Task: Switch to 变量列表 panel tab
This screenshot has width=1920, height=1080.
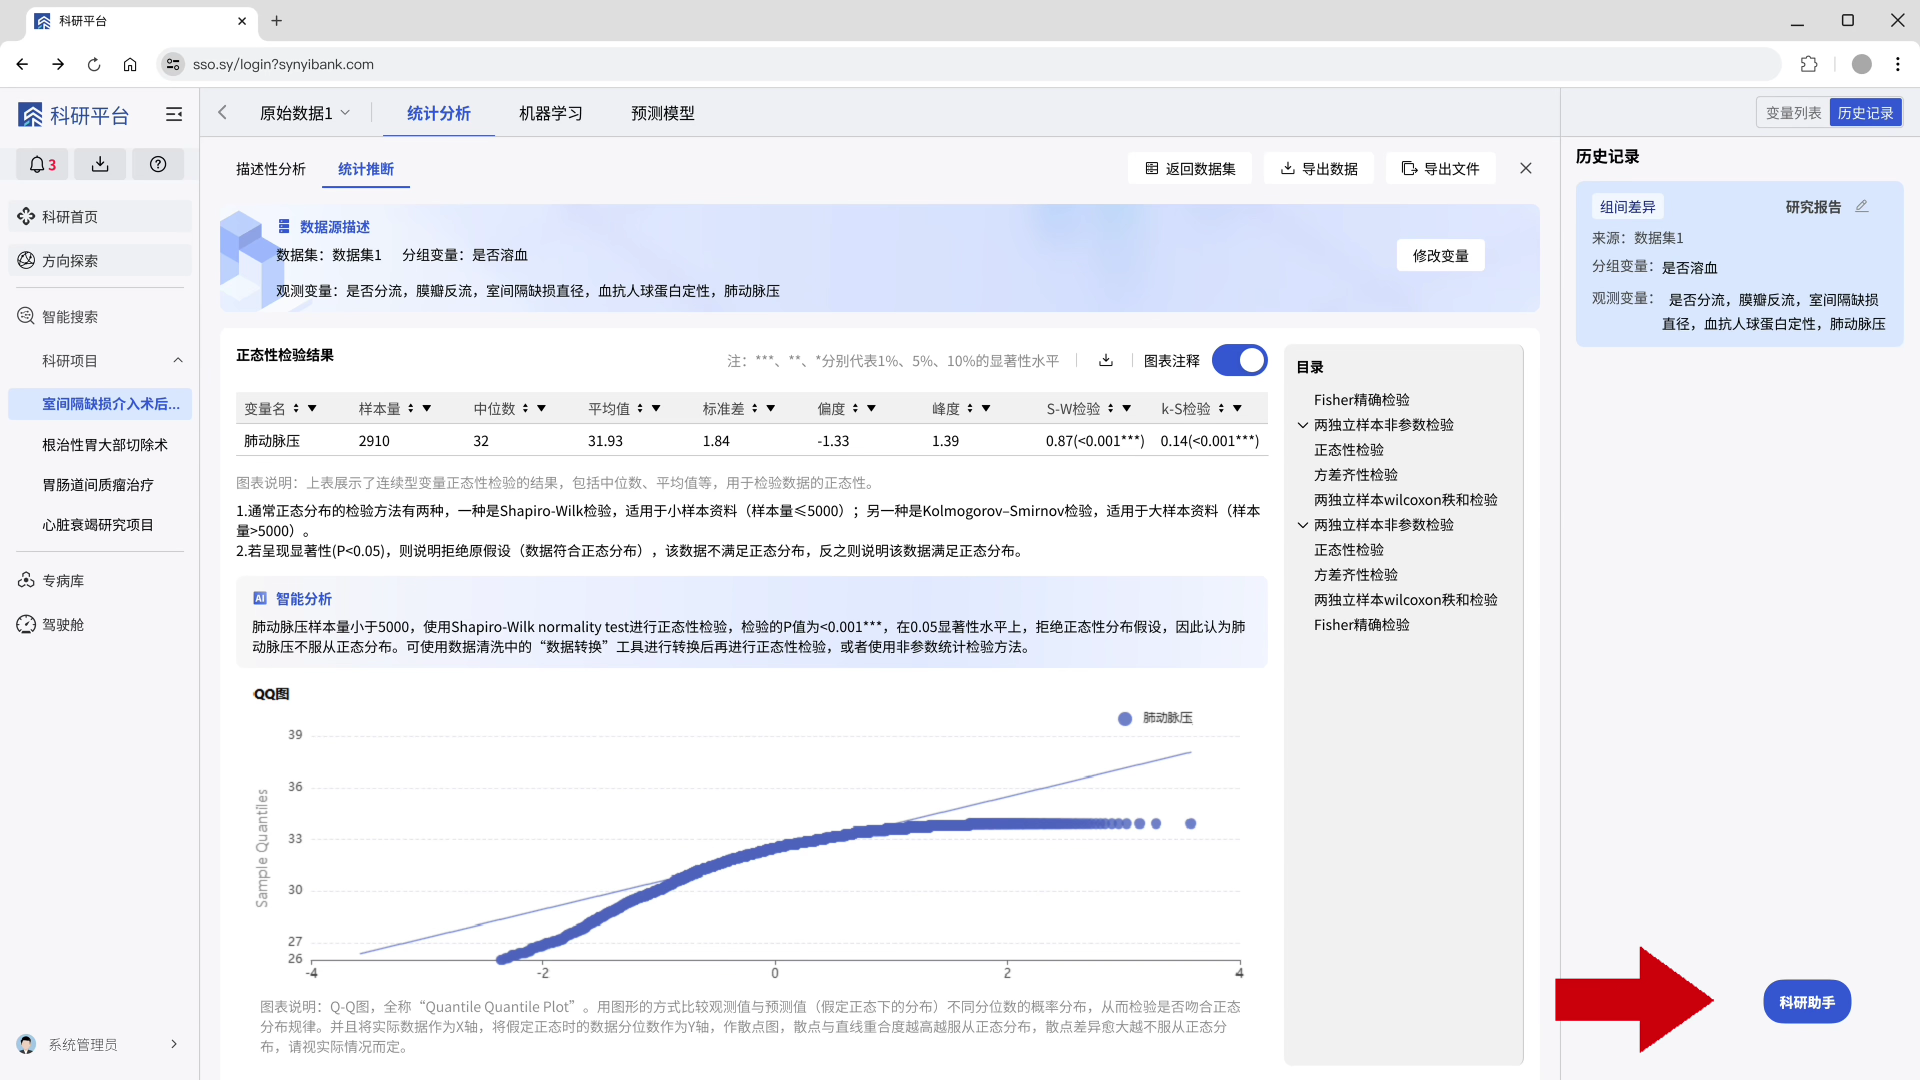Action: (1793, 113)
